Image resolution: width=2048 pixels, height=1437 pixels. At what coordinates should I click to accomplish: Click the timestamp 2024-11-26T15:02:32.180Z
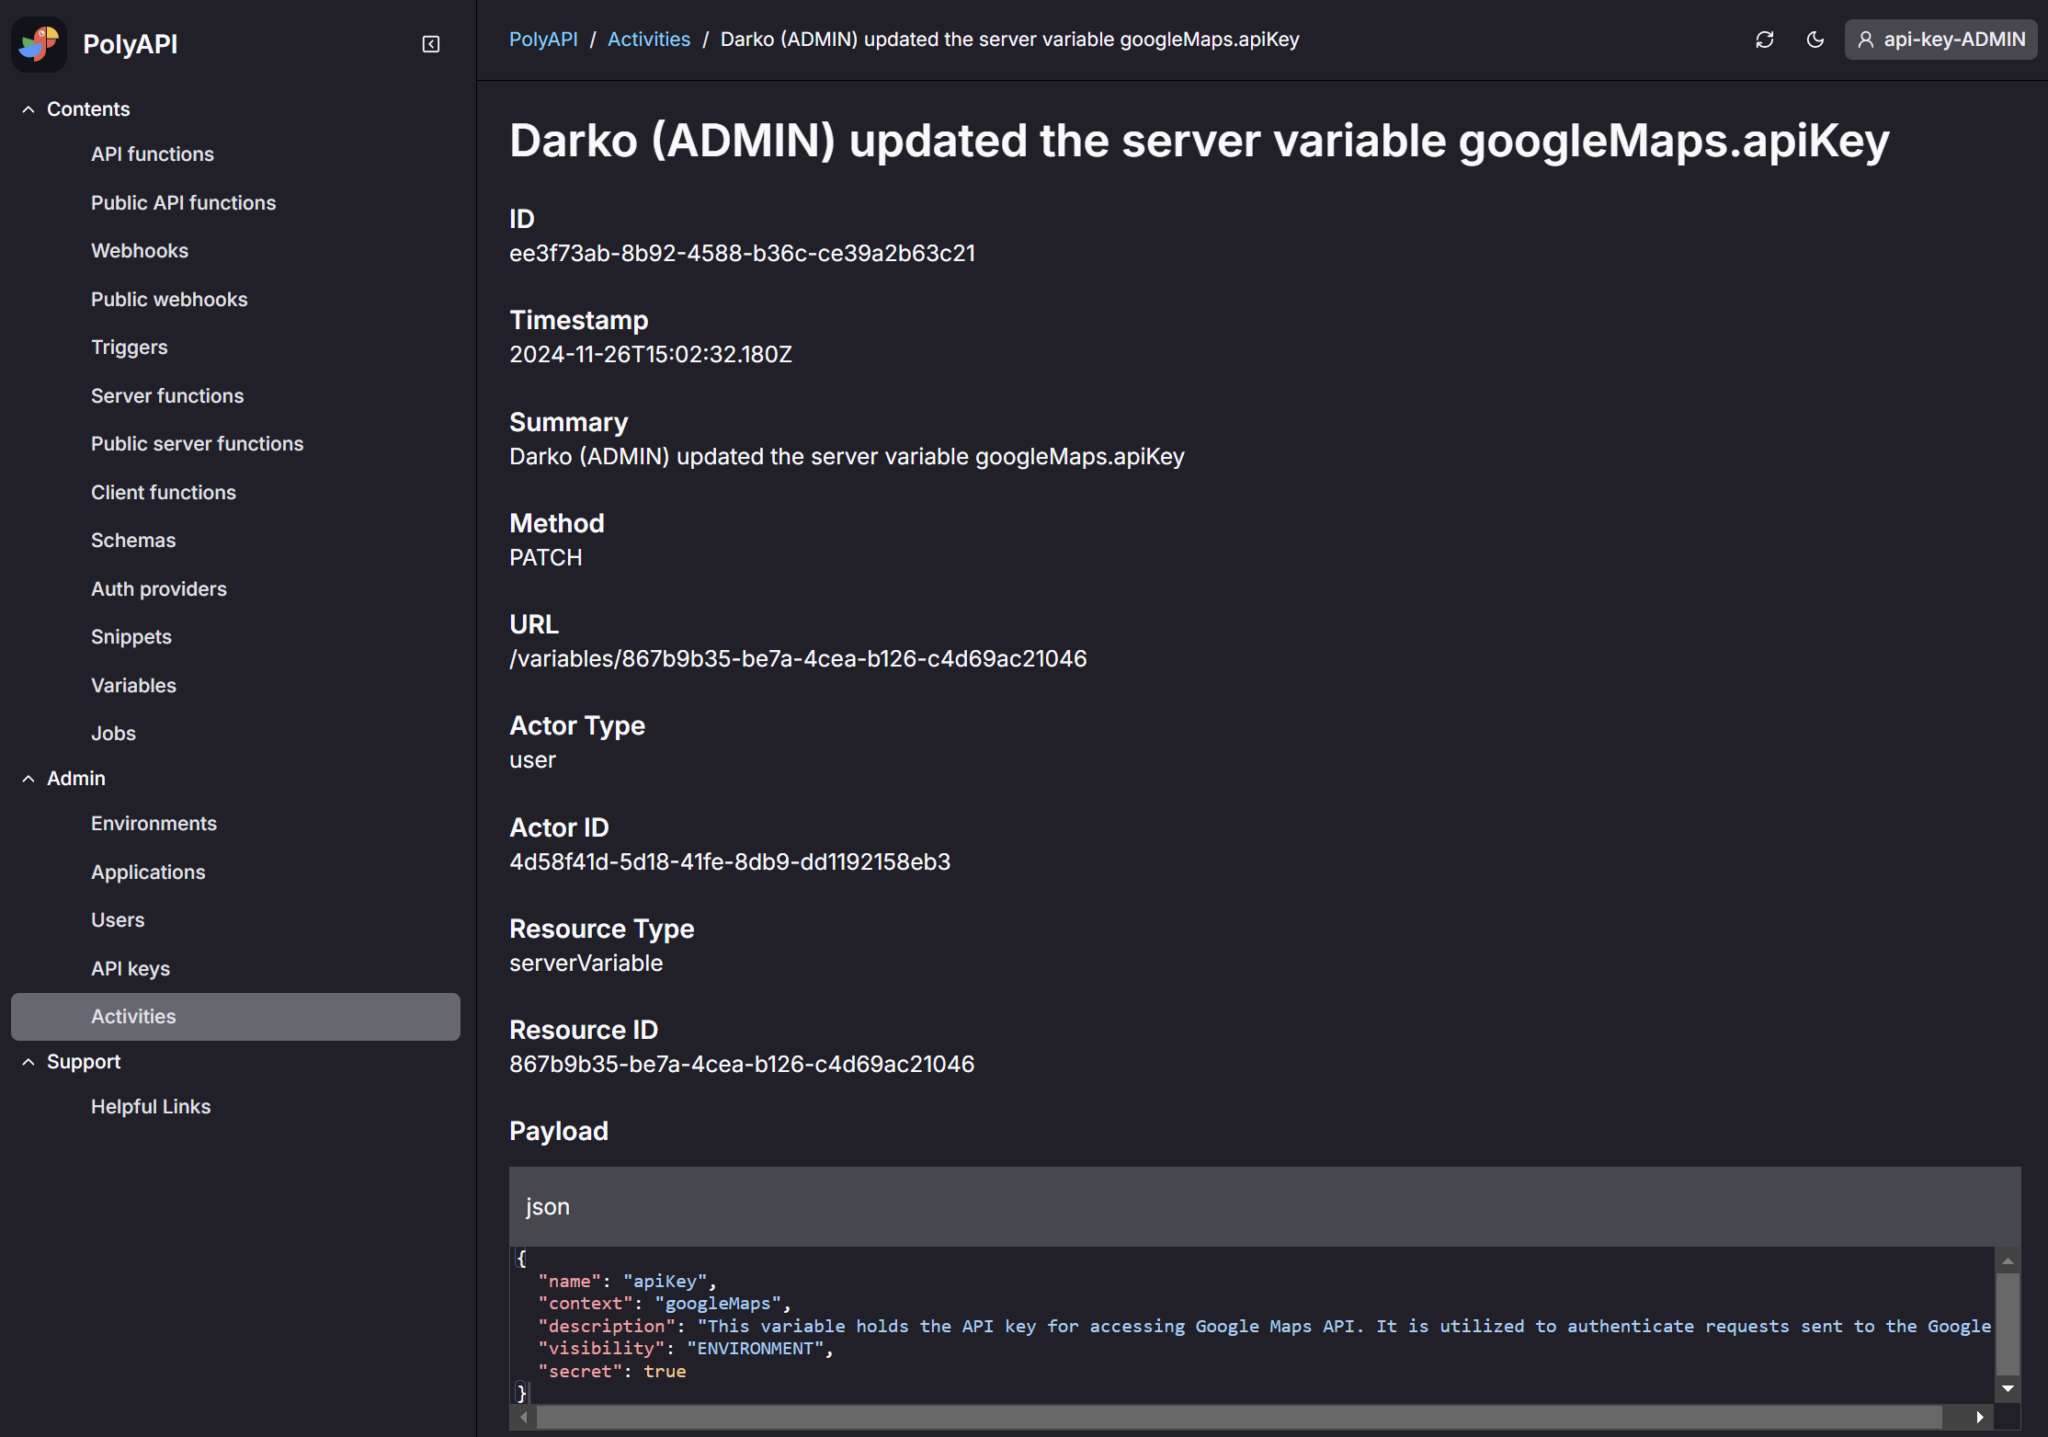coord(650,354)
